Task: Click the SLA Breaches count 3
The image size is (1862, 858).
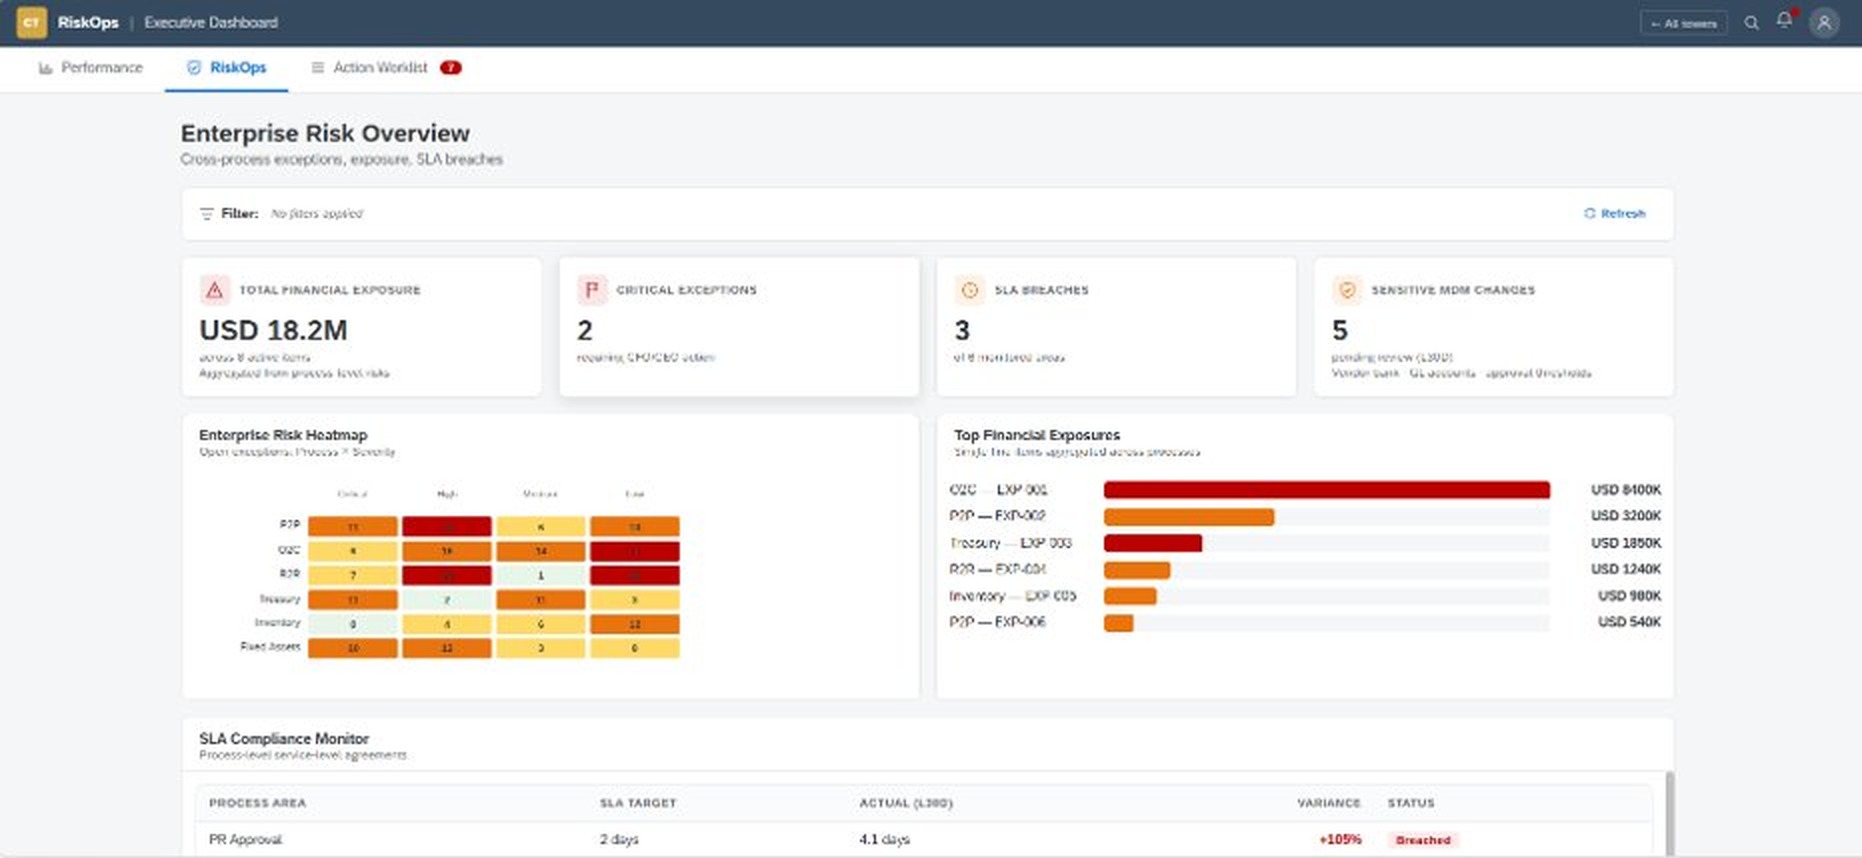Action: point(962,330)
